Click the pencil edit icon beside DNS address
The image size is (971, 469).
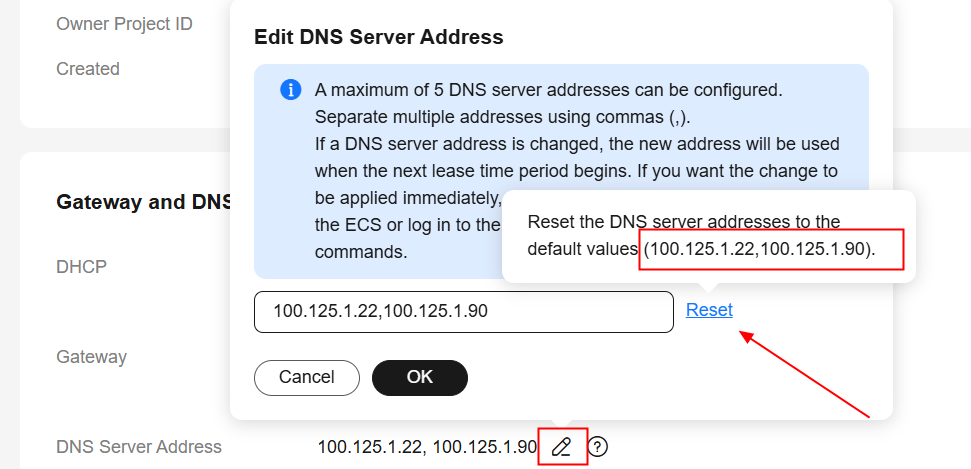pyautogui.click(x=562, y=446)
